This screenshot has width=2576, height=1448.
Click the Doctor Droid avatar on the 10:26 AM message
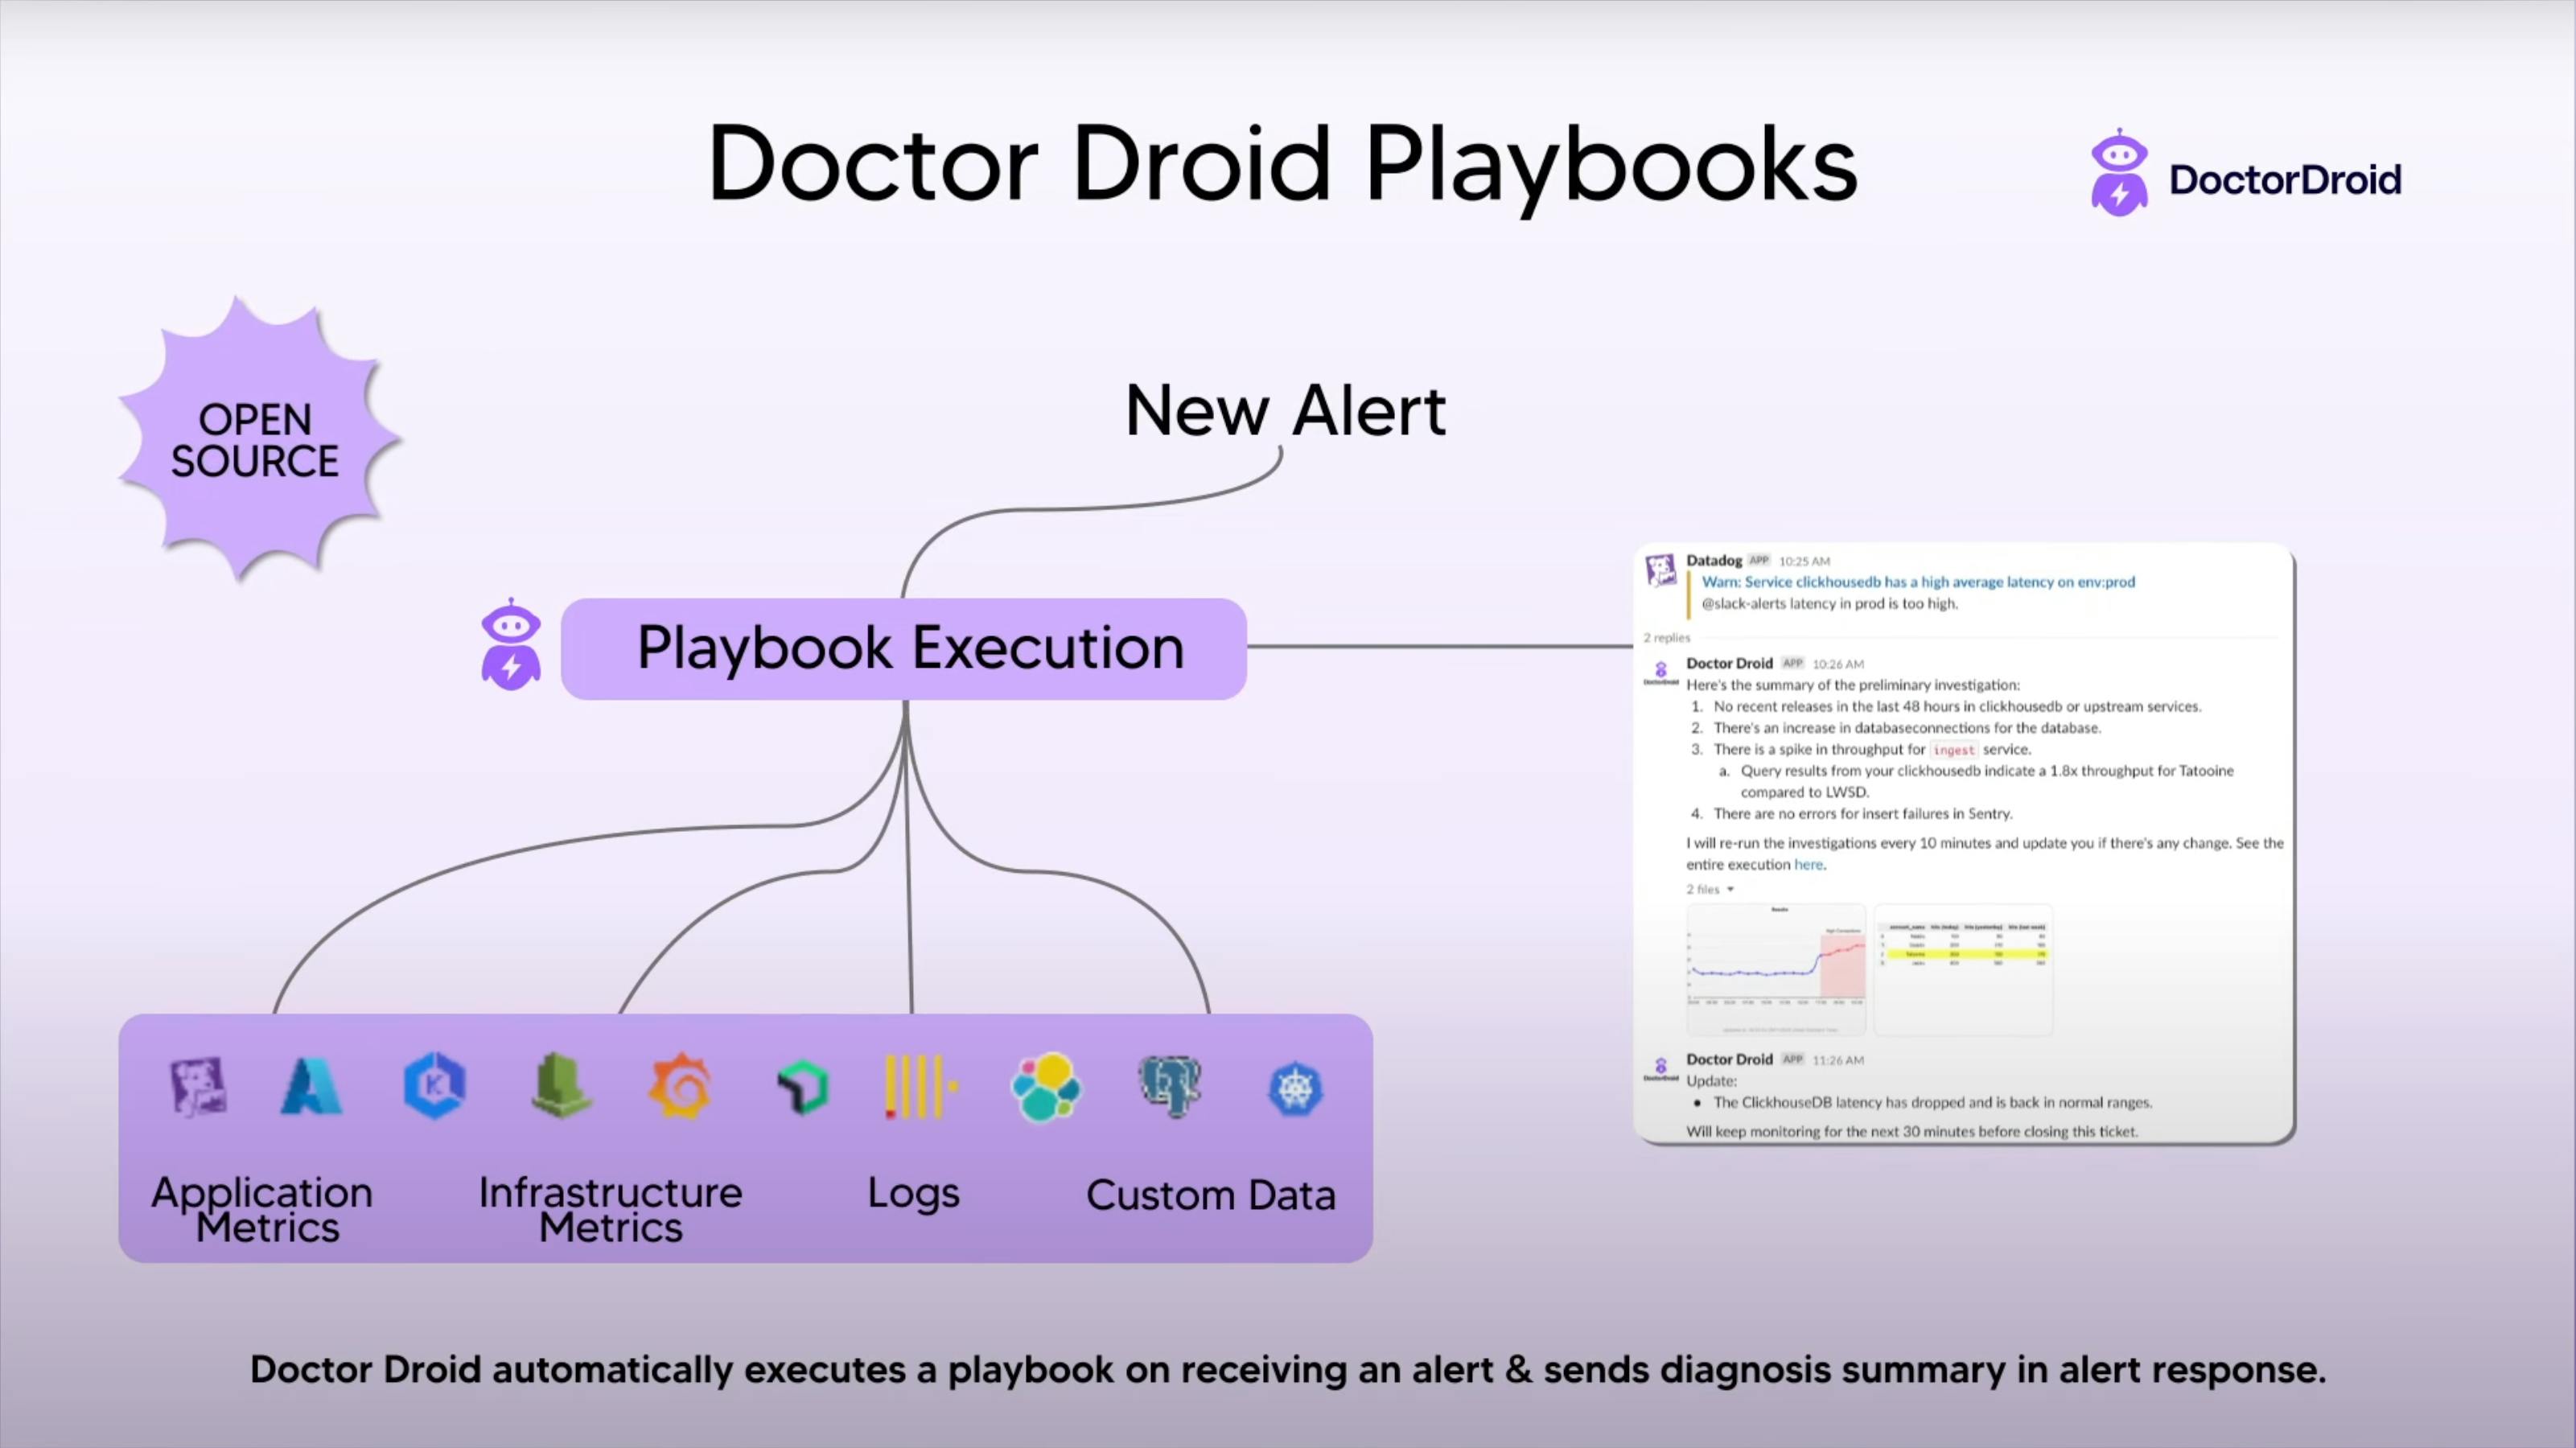(x=1661, y=673)
